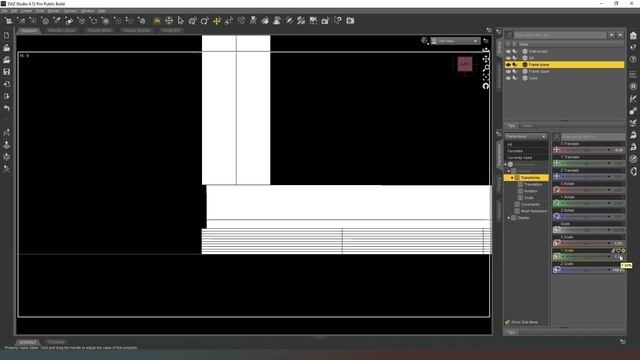
Task: Toggle selectability arrow of Frame Upper node
Action: [x=515, y=71]
